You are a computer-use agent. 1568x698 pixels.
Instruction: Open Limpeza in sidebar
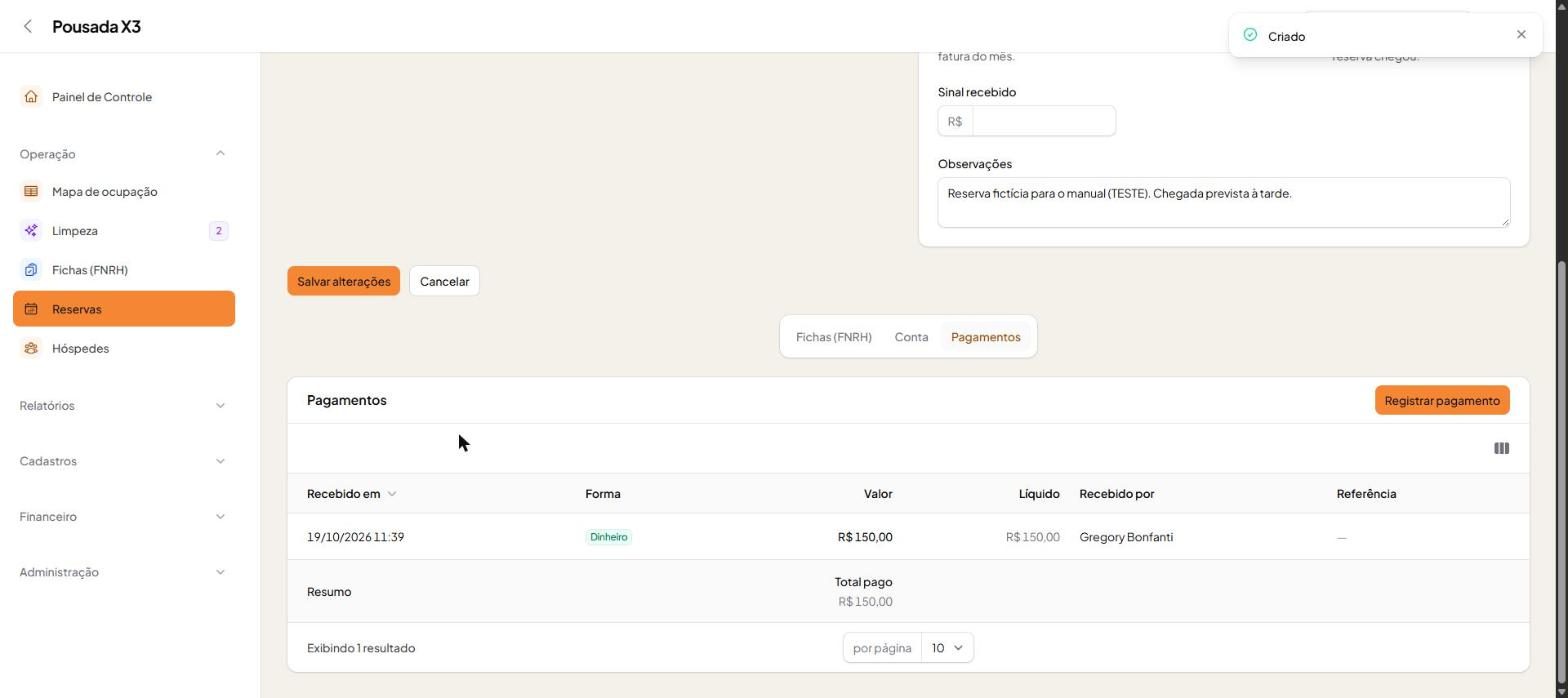[124, 231]
